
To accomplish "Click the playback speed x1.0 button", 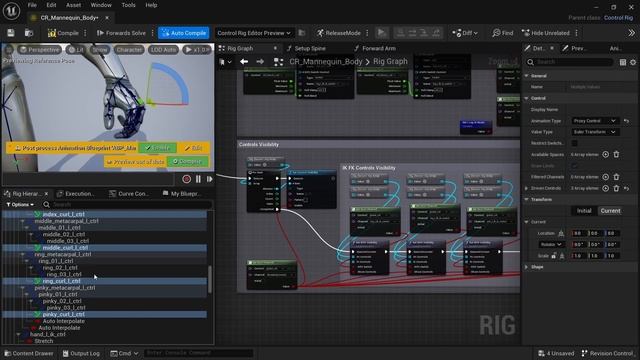I will pos(197,50).
